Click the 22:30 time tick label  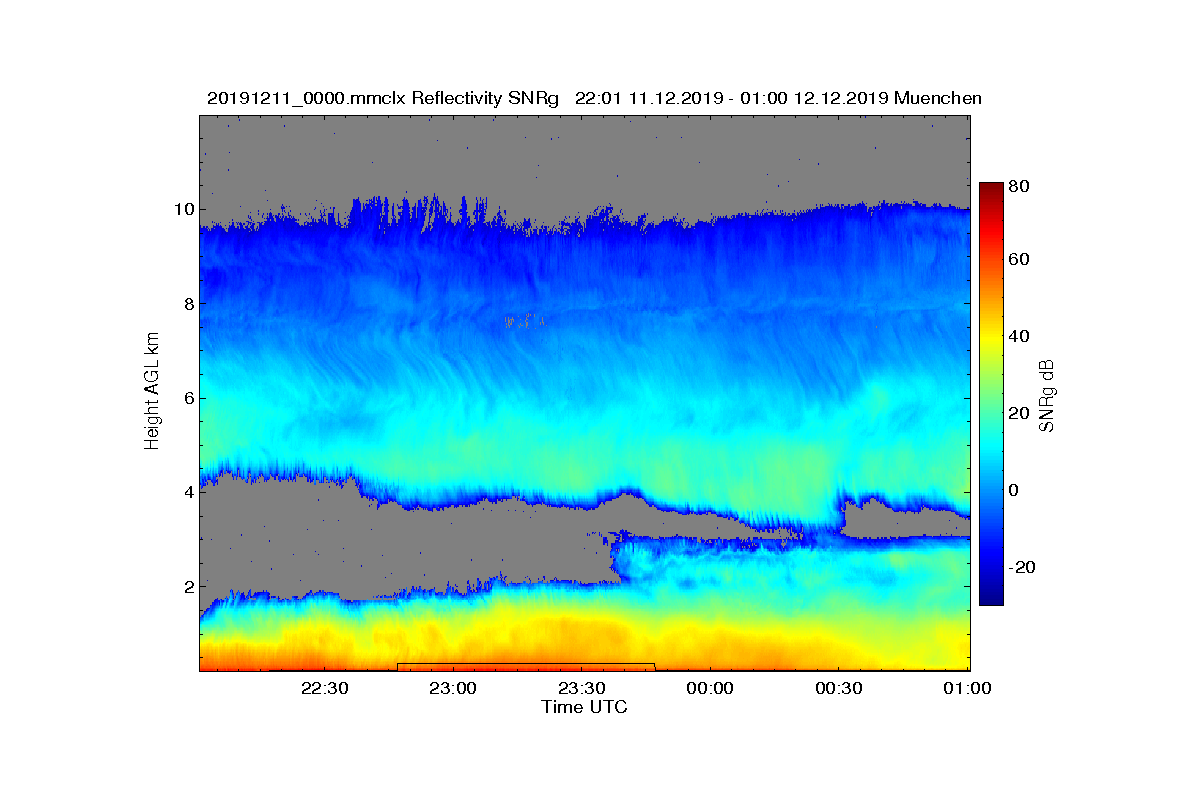tap(324, 689)
